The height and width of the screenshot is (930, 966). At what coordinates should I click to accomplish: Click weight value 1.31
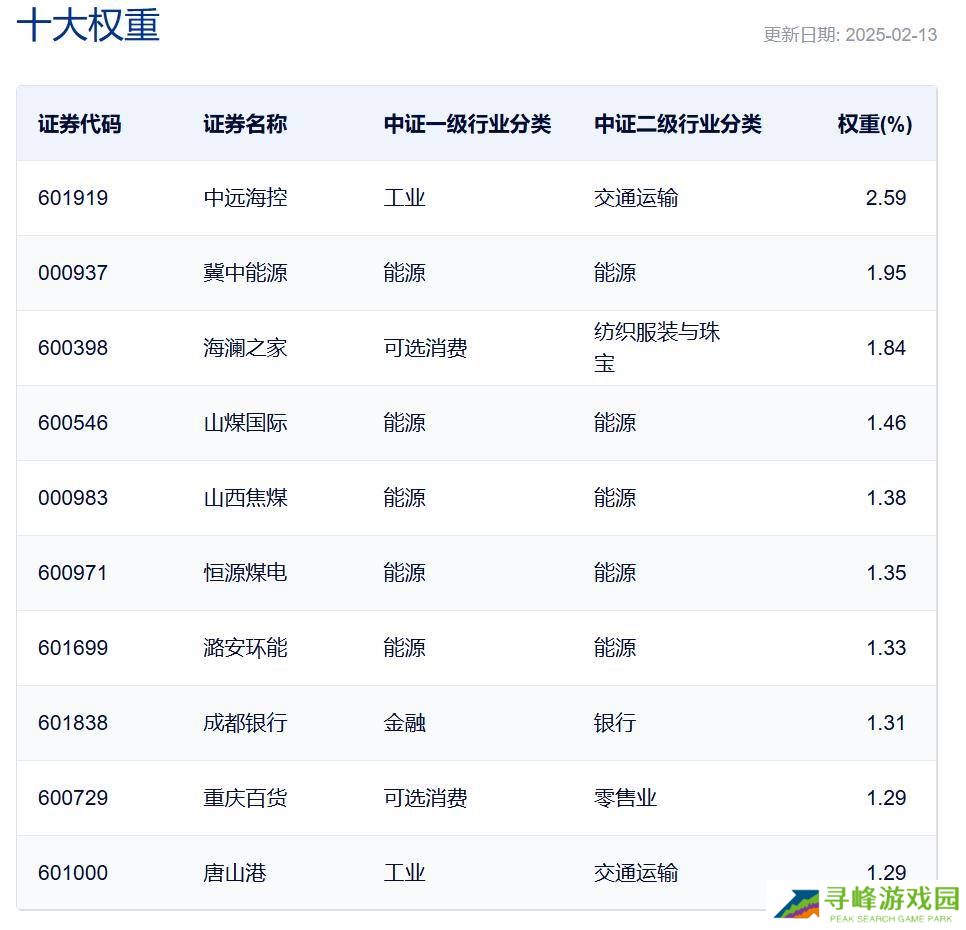(x=886, y=724)
